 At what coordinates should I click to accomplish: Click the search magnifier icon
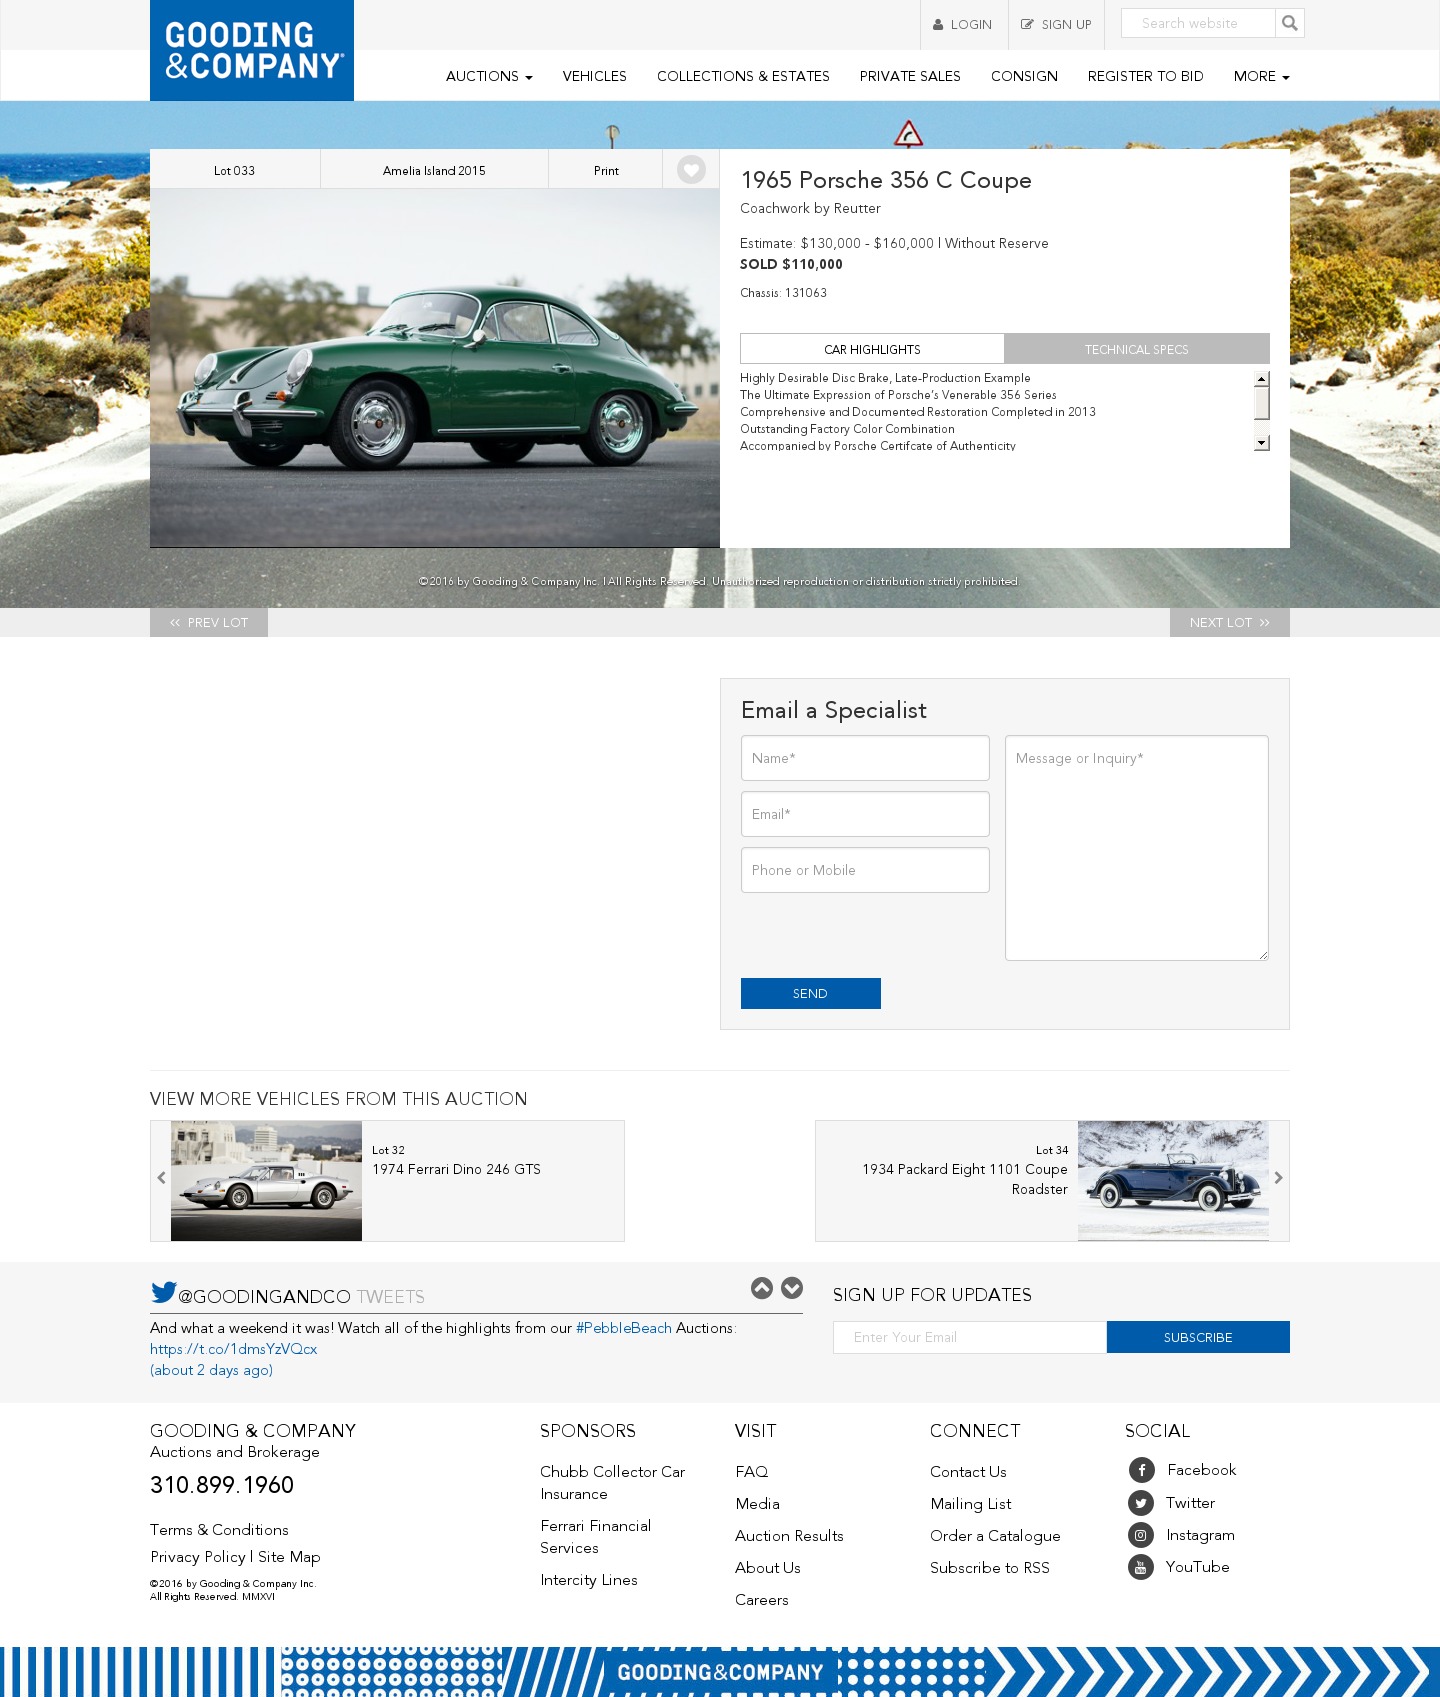coord(1290,23)
